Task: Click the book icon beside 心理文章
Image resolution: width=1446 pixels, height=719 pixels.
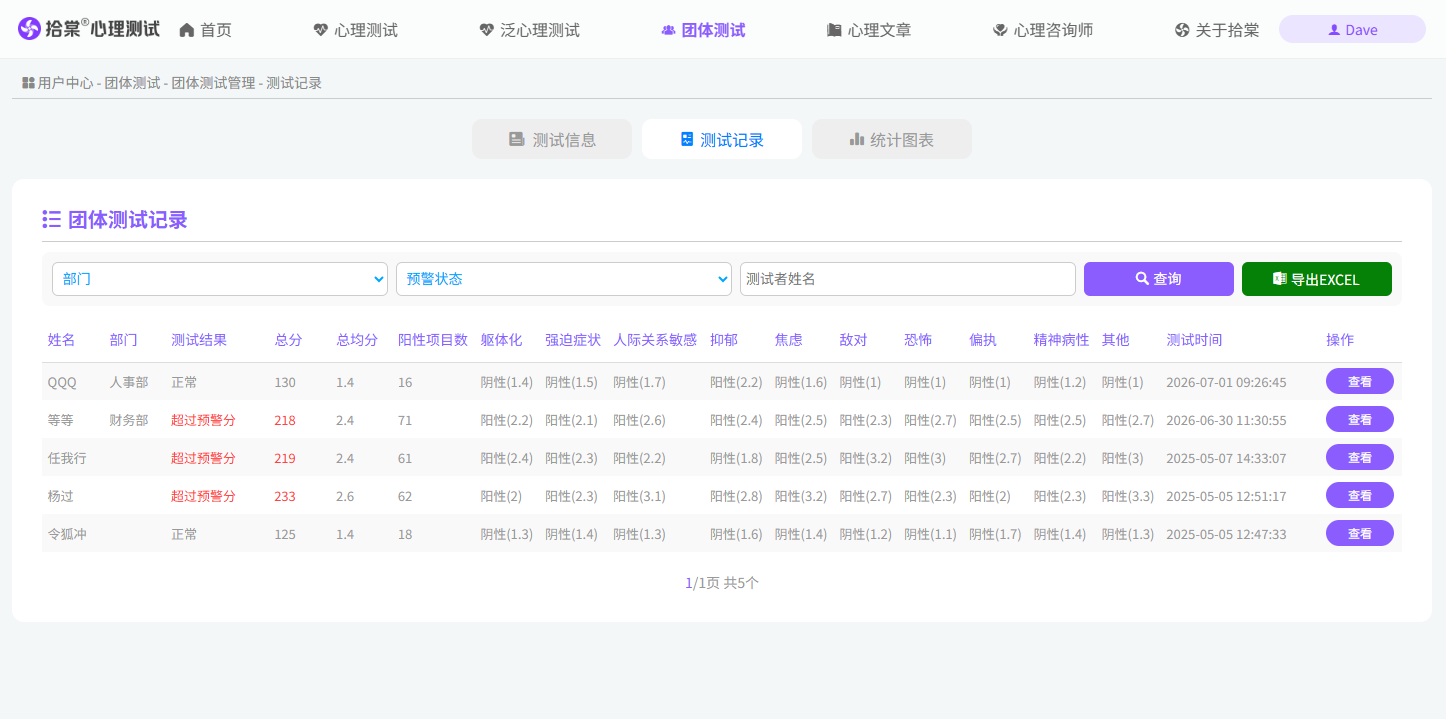Action: 834,30
